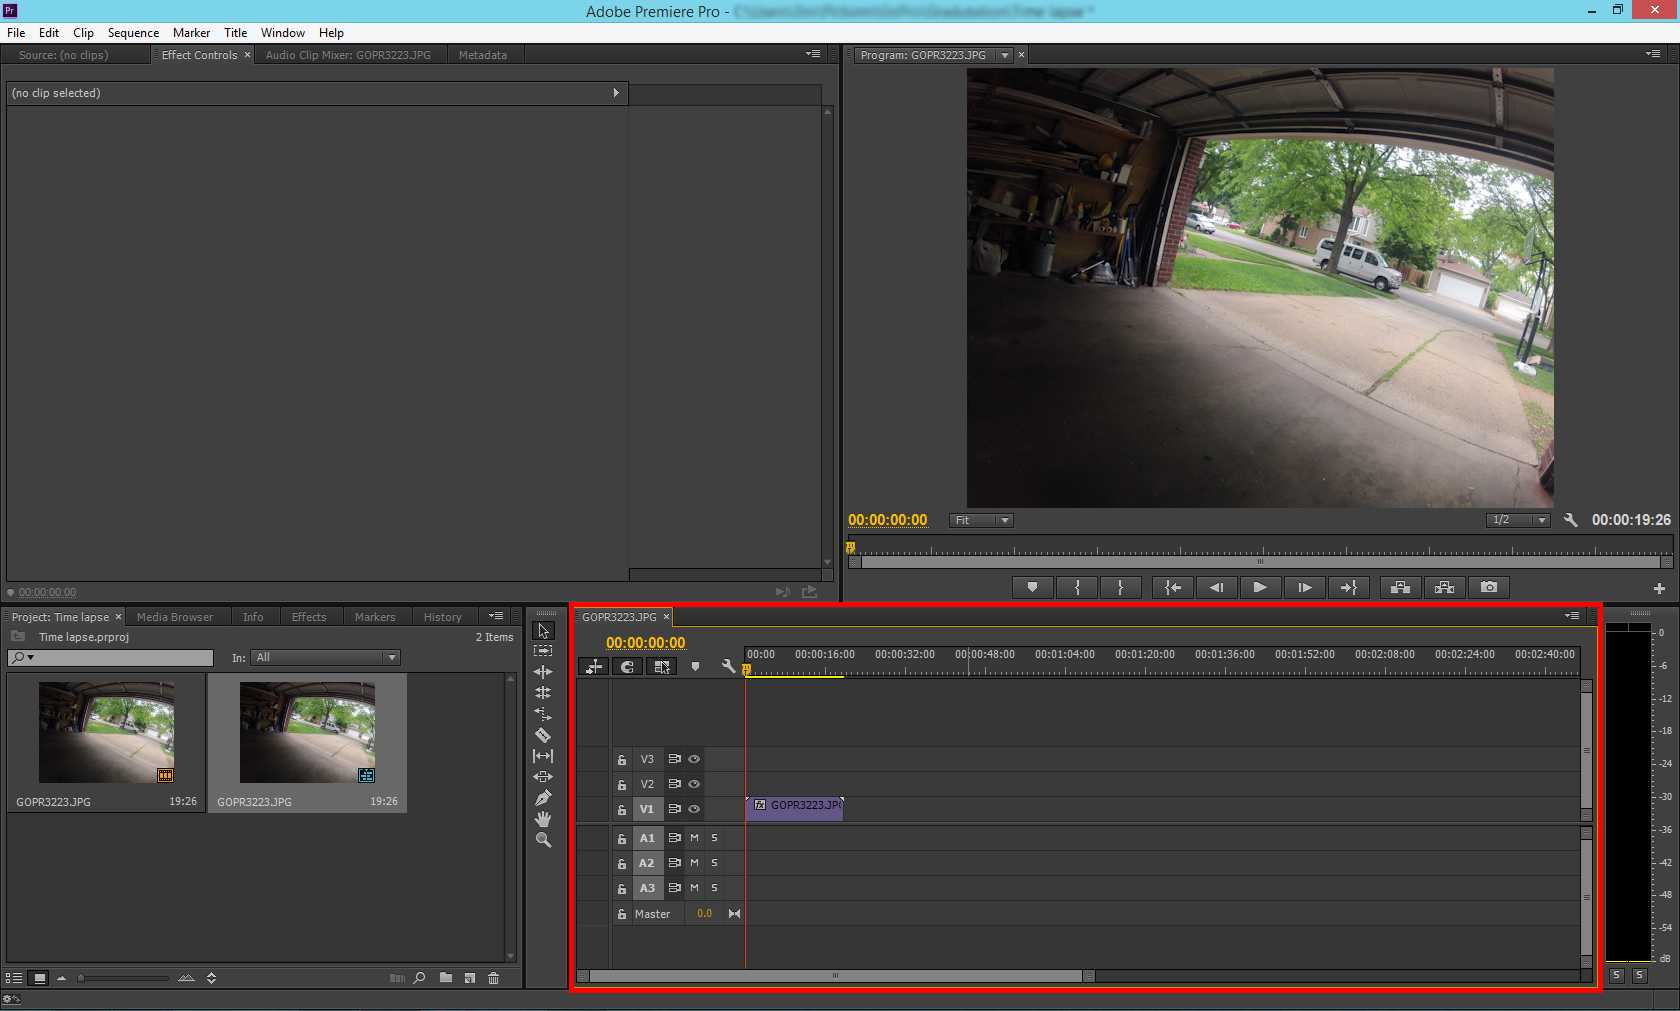Open the Clip menu
Image resolution: width=1680 pixels, height=1011 pixels.
(x=83, y=33)
